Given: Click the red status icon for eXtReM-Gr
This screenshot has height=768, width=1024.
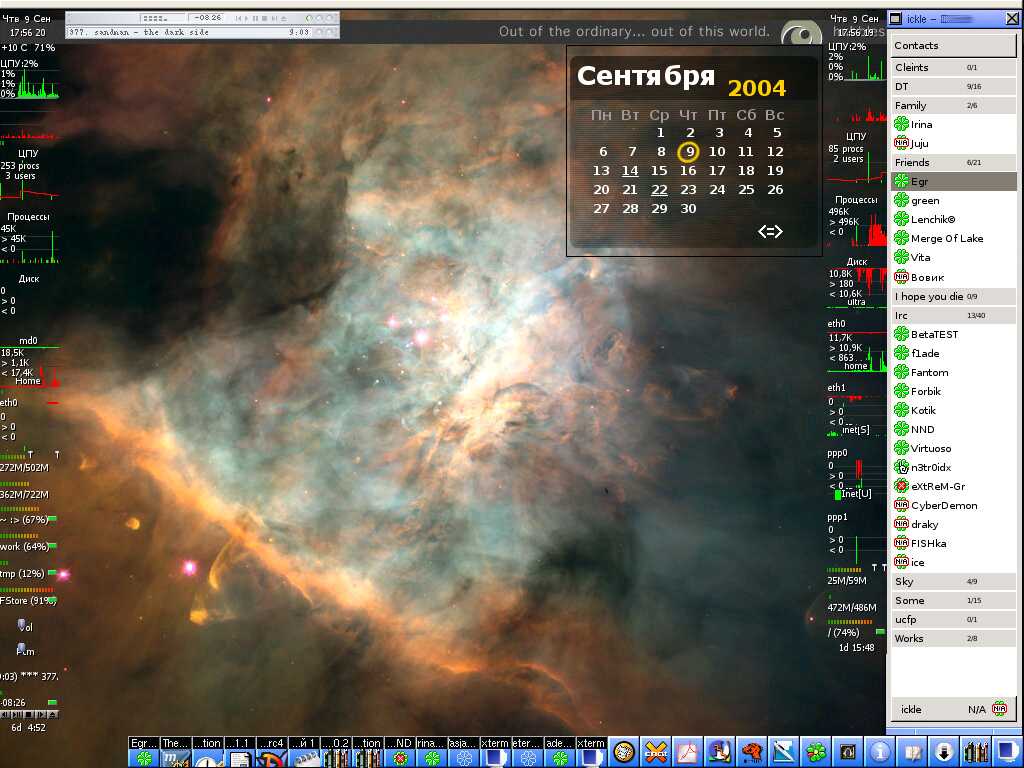Looking at the screenshot, I should coord(901,486).
